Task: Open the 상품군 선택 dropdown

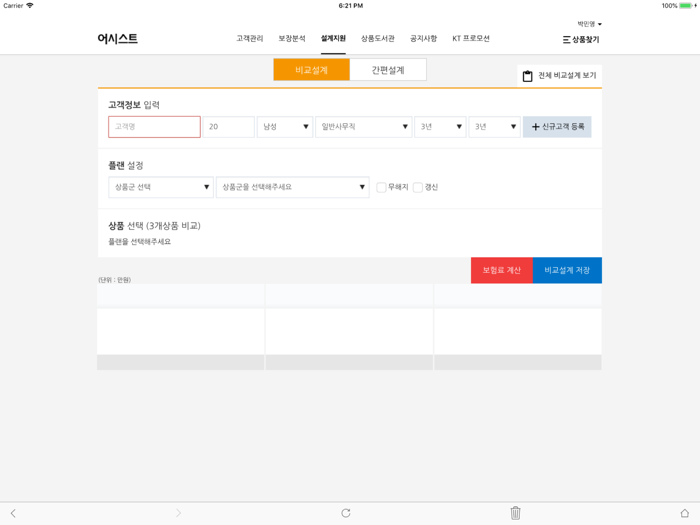Action: coord(161,187)
